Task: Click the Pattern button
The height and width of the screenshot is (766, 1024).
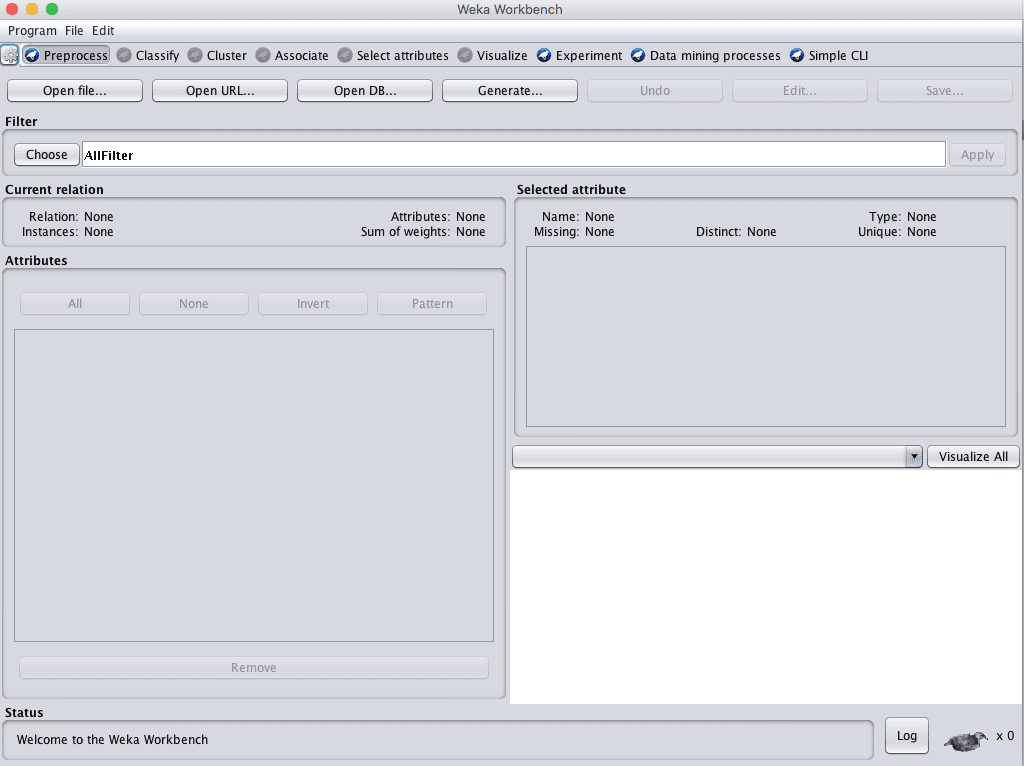Action: (432, 304)
